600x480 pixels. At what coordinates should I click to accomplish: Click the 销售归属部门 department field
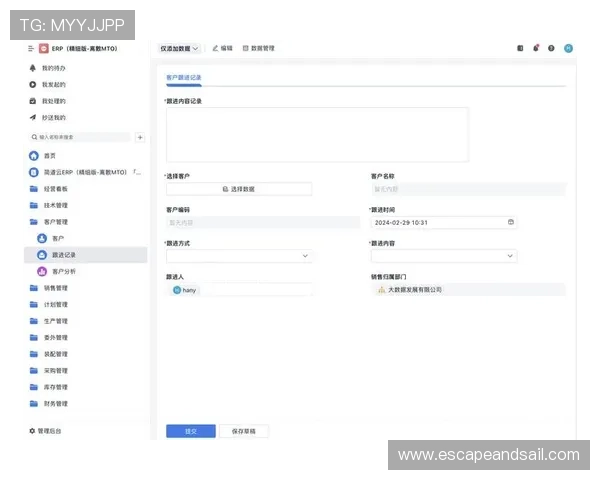click(x=468, y=290)
